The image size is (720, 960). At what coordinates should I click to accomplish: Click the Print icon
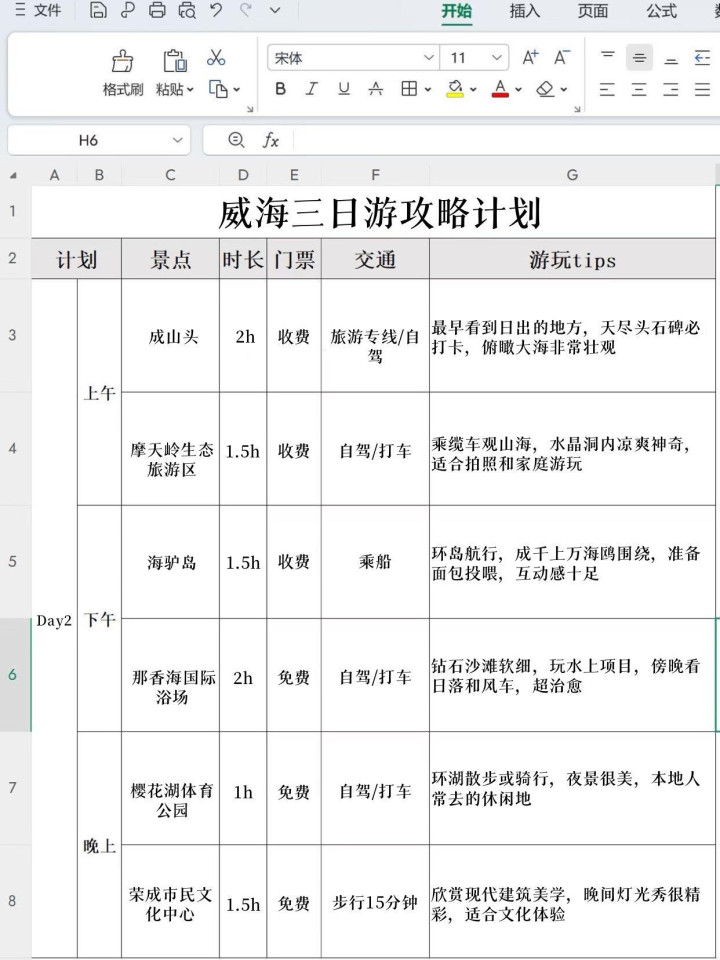(x=157, y=11)
